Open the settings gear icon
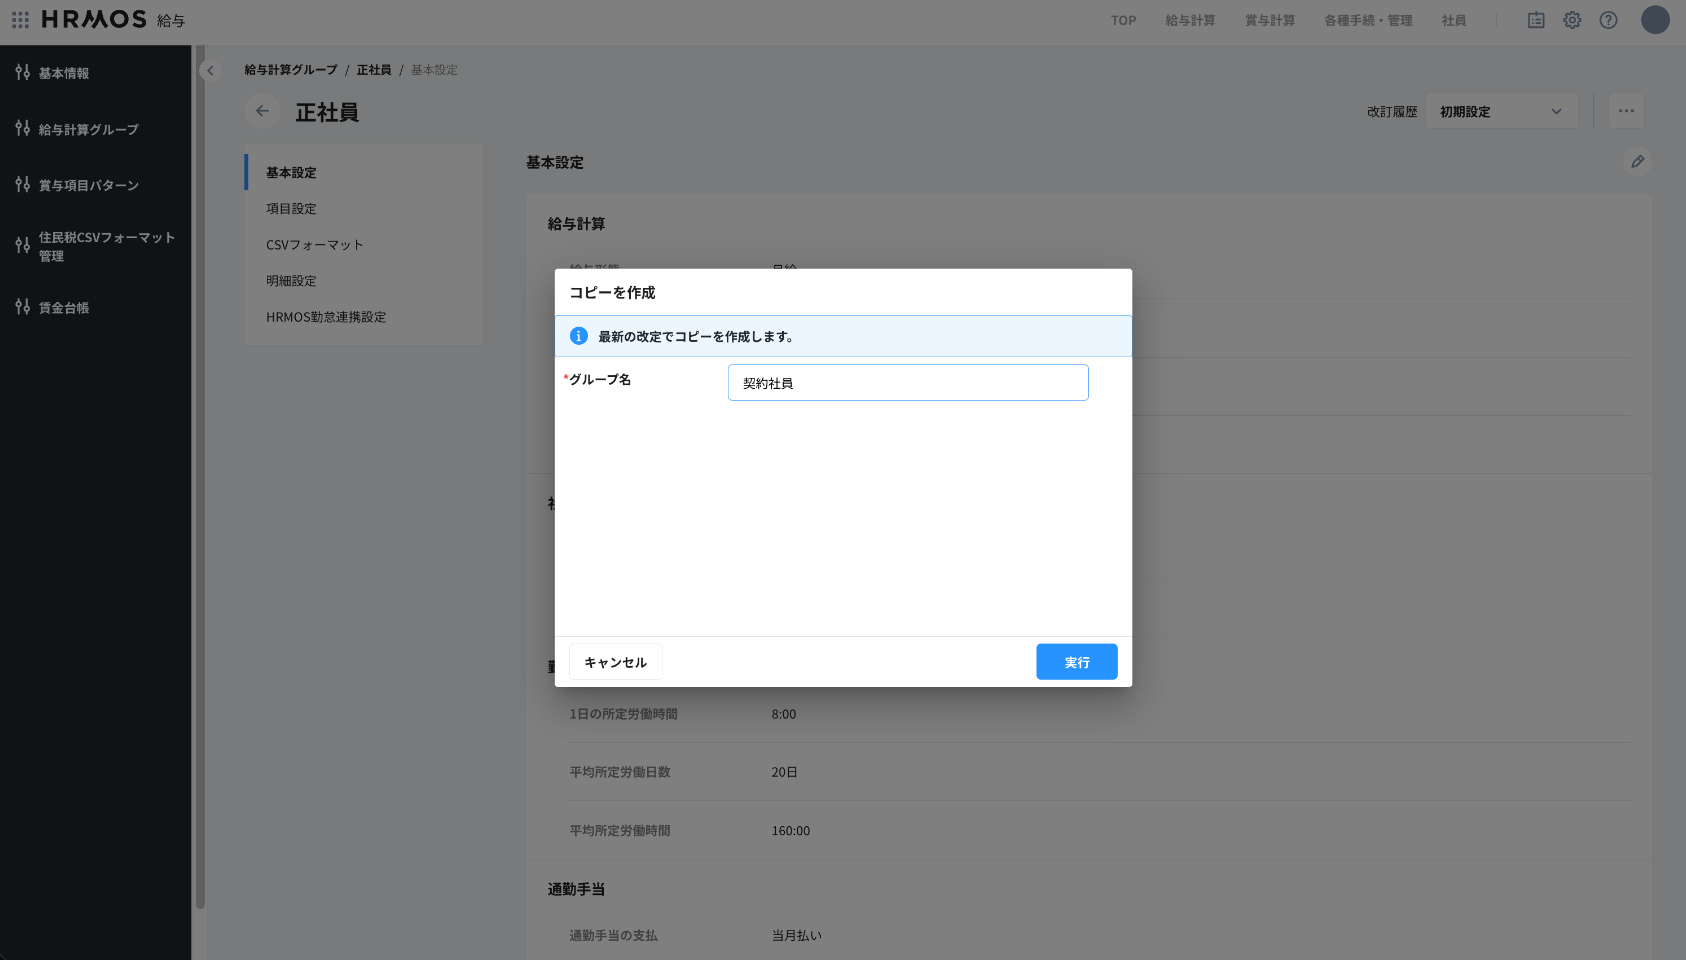 [1572, 20]
